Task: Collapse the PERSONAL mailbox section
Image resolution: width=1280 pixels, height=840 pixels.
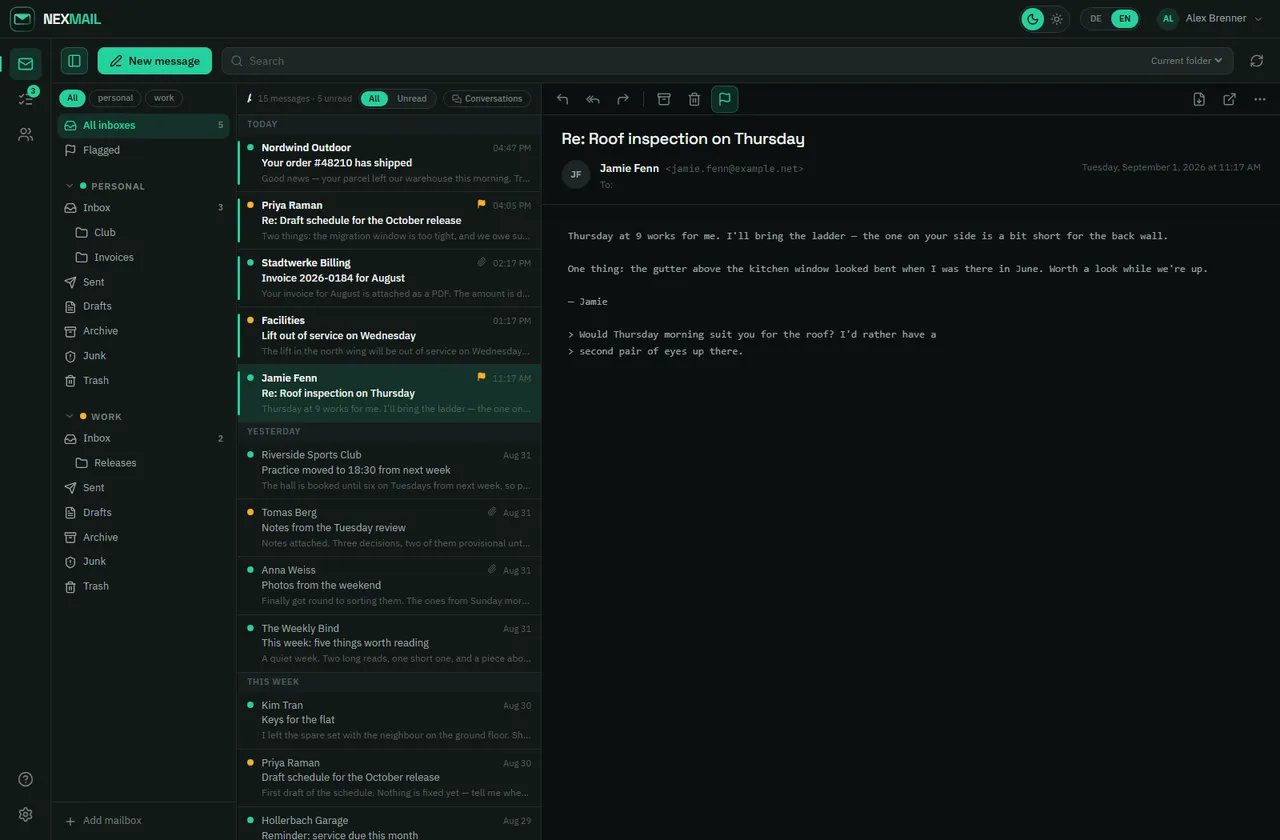Action: pyautogui.click(x=70, y=186)
